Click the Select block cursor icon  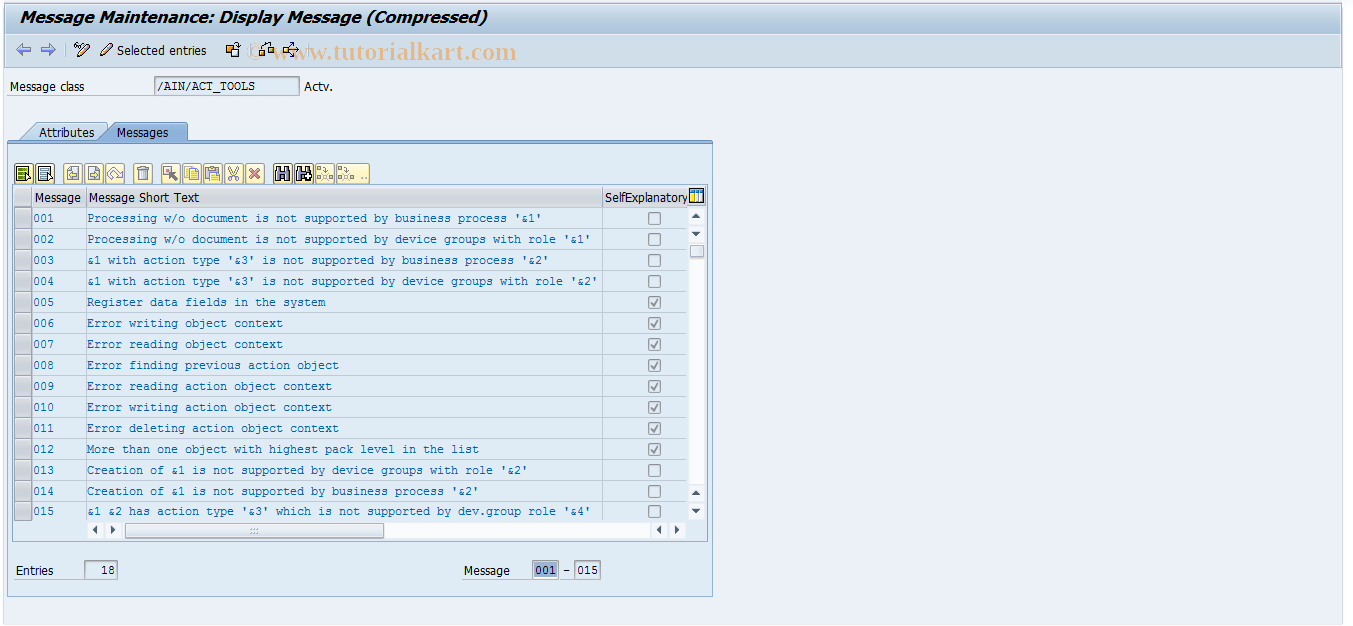tap(171, 174)
